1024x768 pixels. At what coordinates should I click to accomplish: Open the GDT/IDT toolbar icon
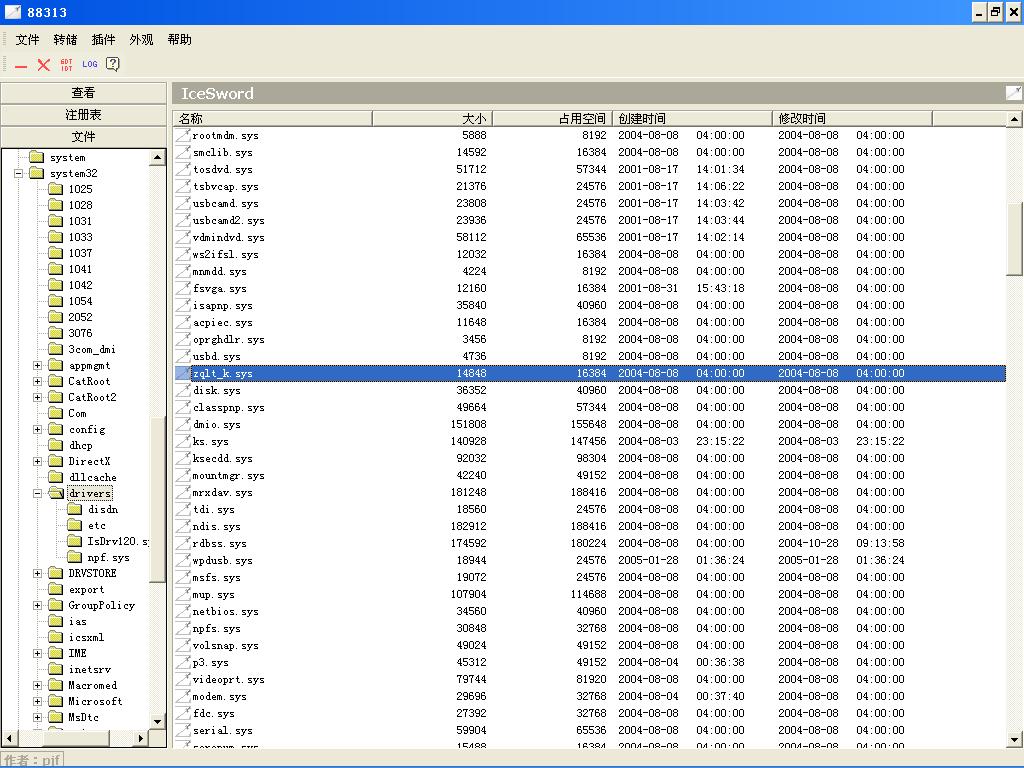pos(66,65)
